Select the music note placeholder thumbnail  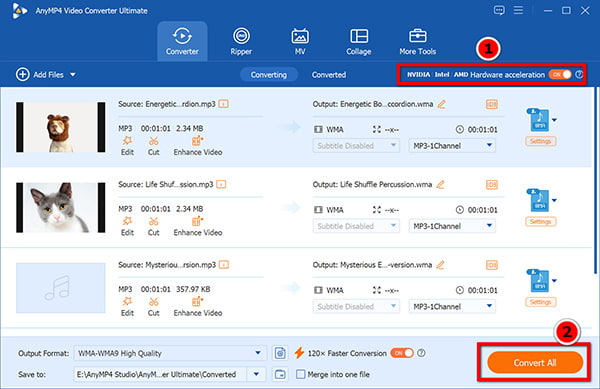60,288
